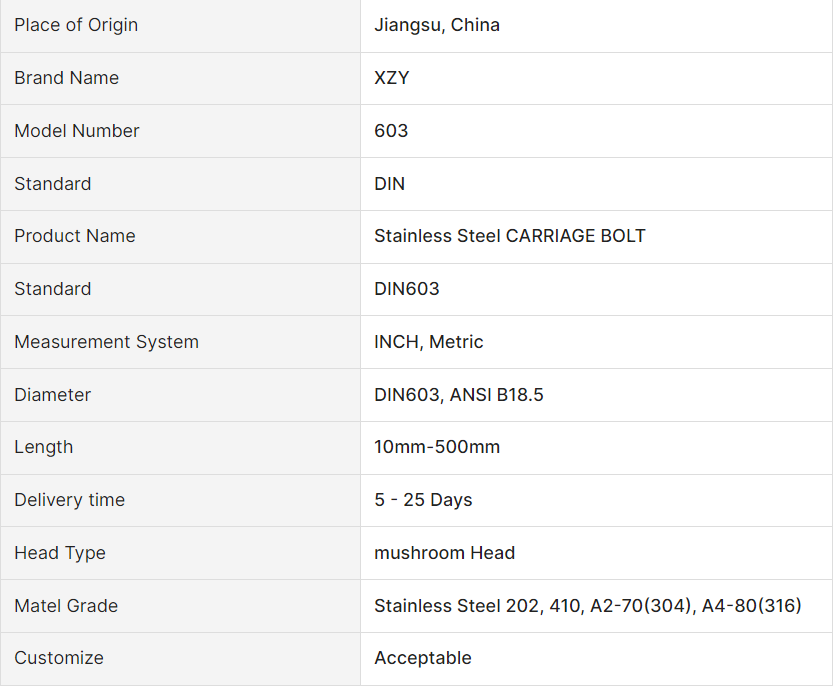Select the "XZY" brand value

click(x=392, y=78)
